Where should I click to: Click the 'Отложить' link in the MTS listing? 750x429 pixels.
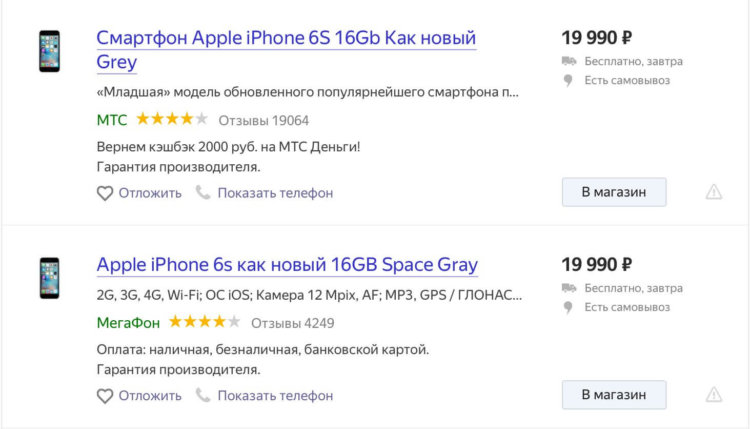coord(150,193)
